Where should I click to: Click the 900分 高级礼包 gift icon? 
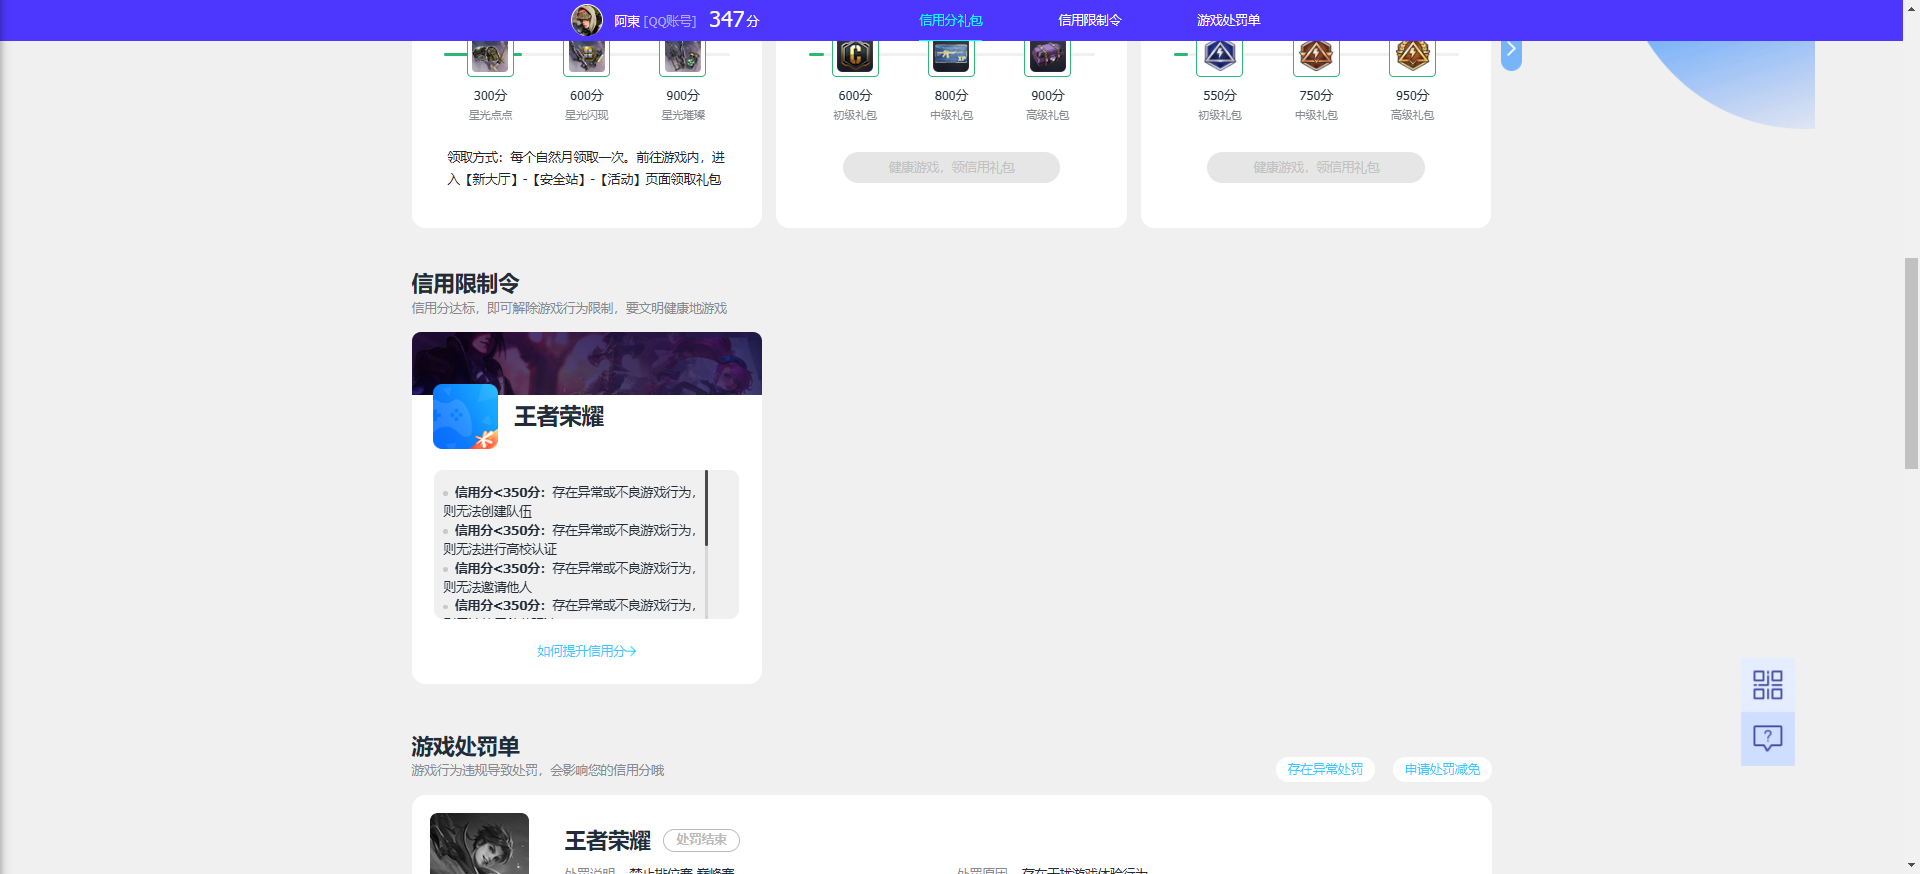[x=1047, y=57]
